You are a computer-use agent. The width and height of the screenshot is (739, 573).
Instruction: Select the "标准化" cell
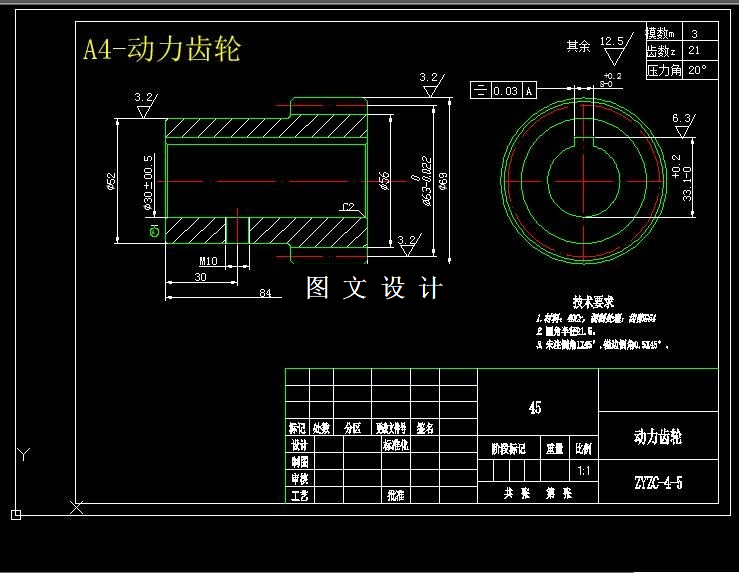click(x=395, y=445)
